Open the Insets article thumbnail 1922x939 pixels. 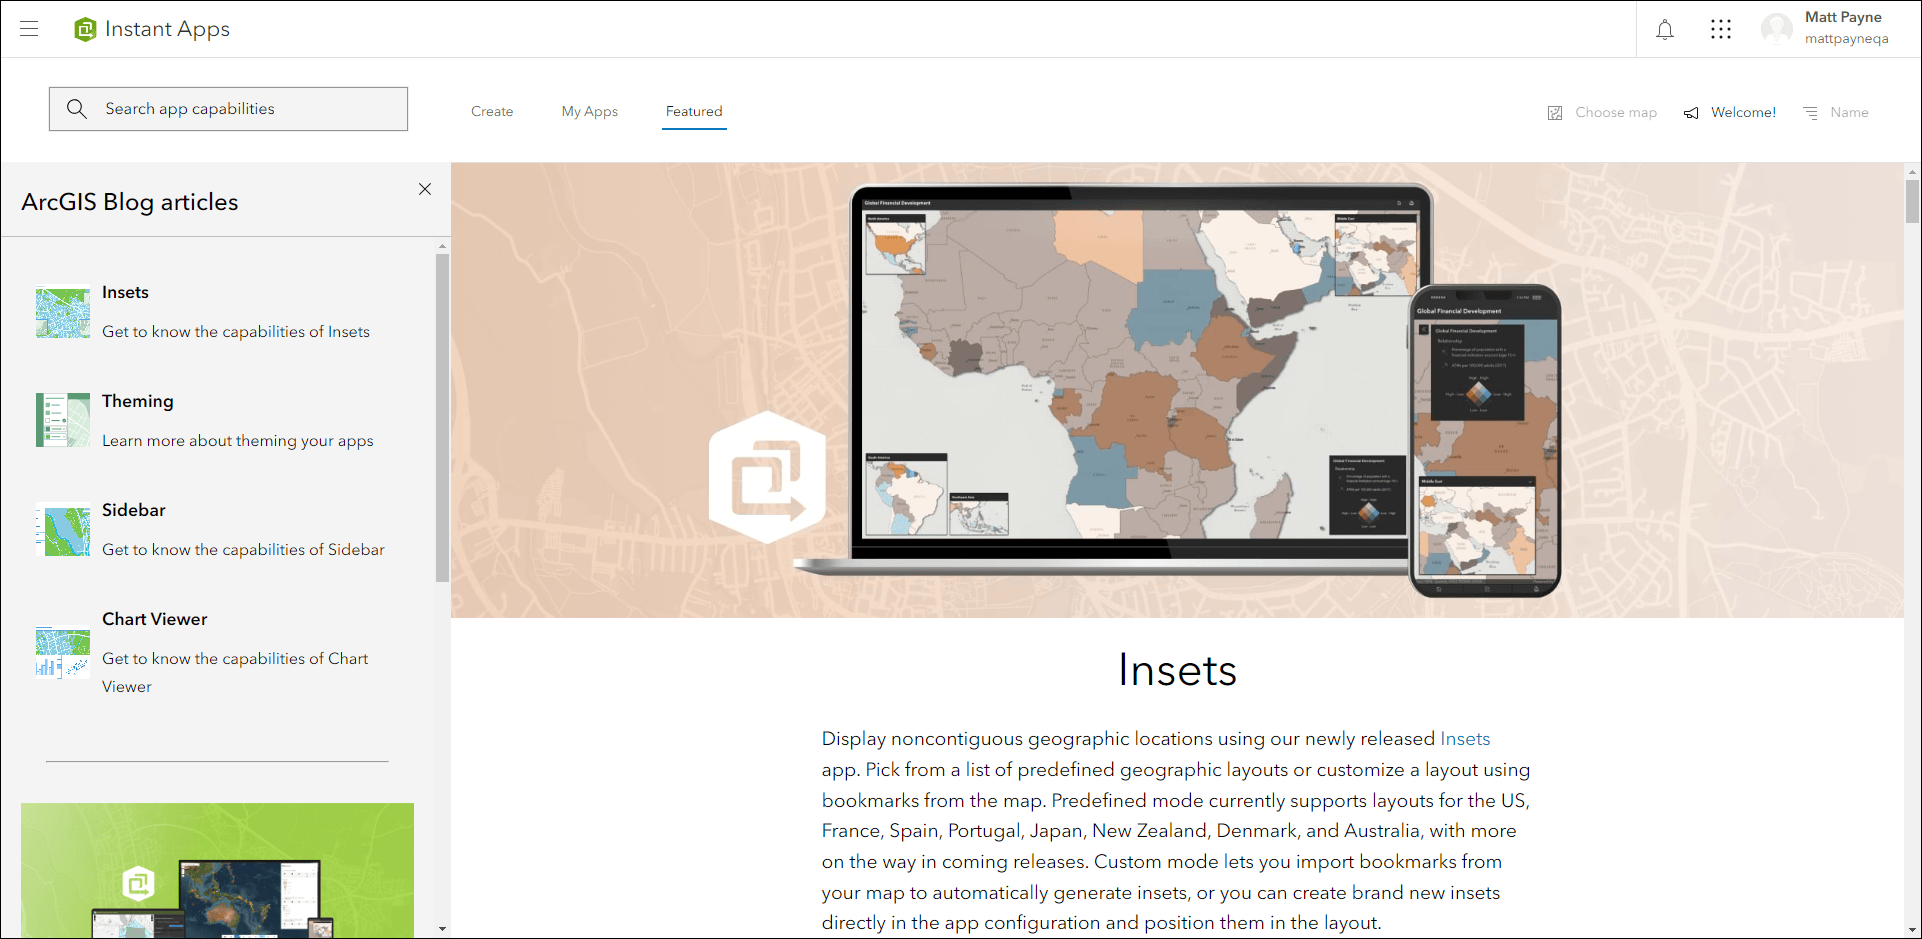[63, 313]
